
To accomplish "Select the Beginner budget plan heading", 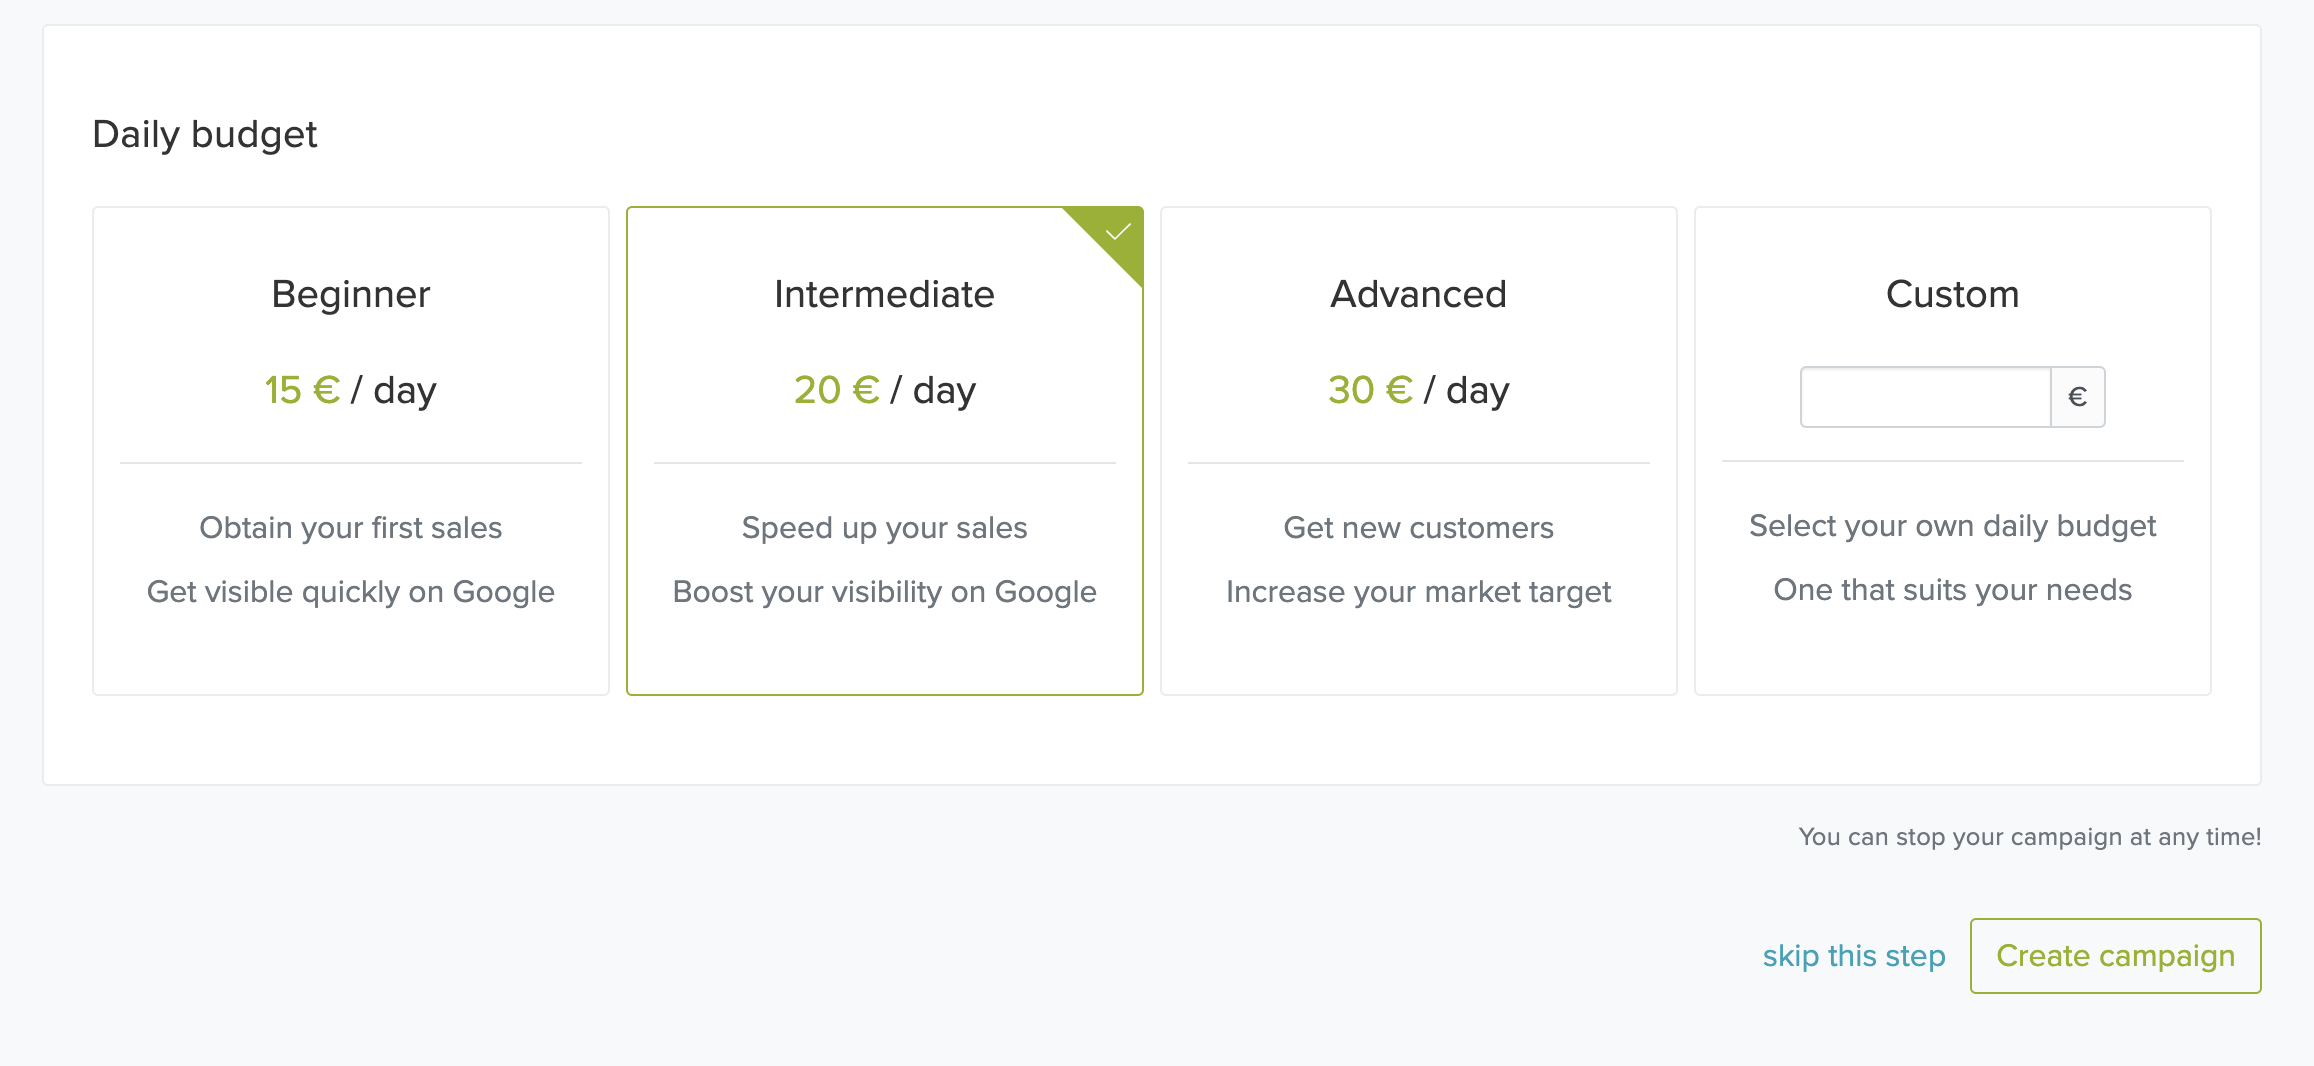I will (351, 294).
